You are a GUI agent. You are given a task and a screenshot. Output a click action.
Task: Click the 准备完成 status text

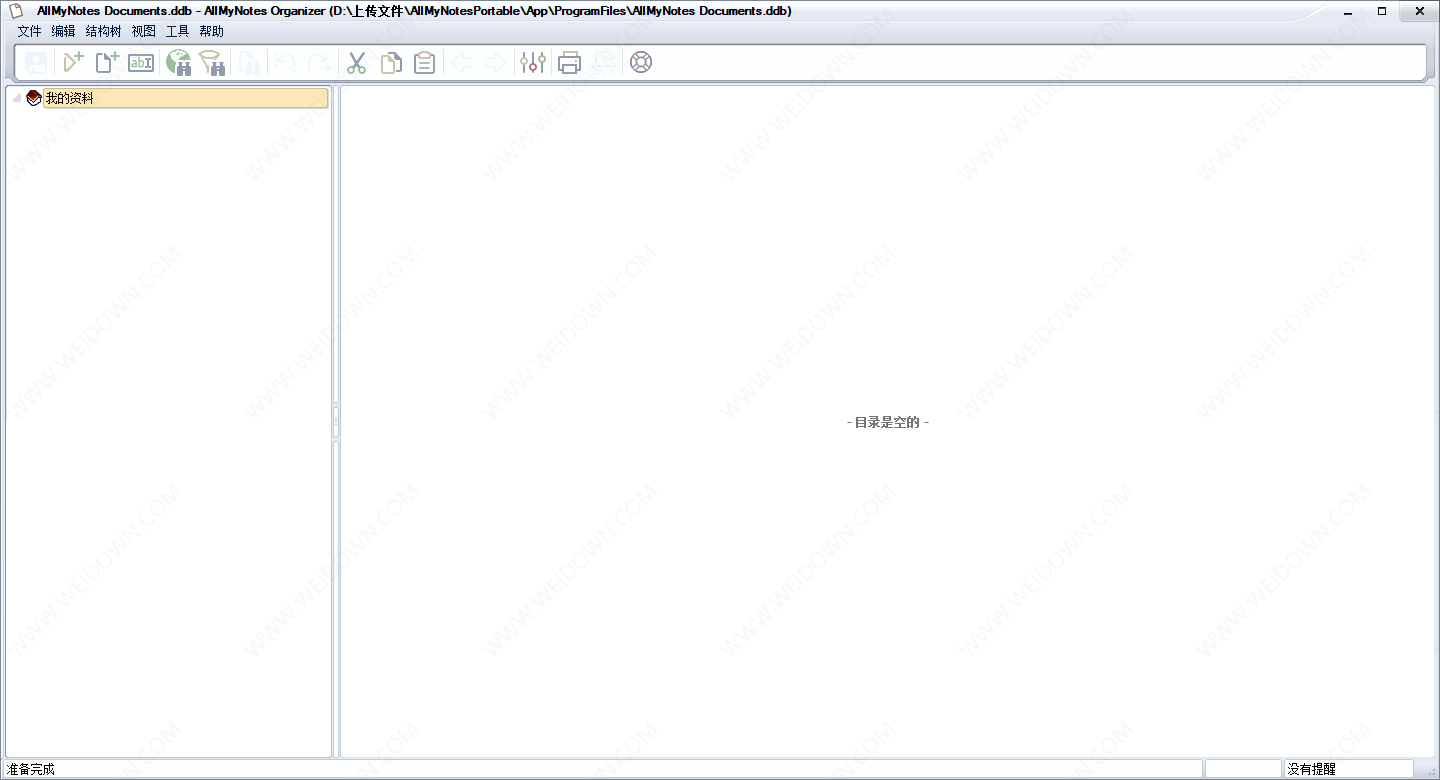tap(31, 769)
